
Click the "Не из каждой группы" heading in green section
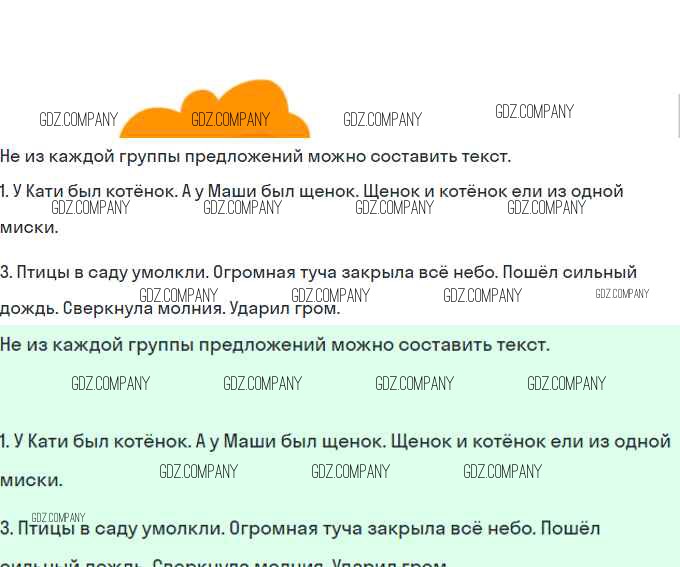point(274,345)
